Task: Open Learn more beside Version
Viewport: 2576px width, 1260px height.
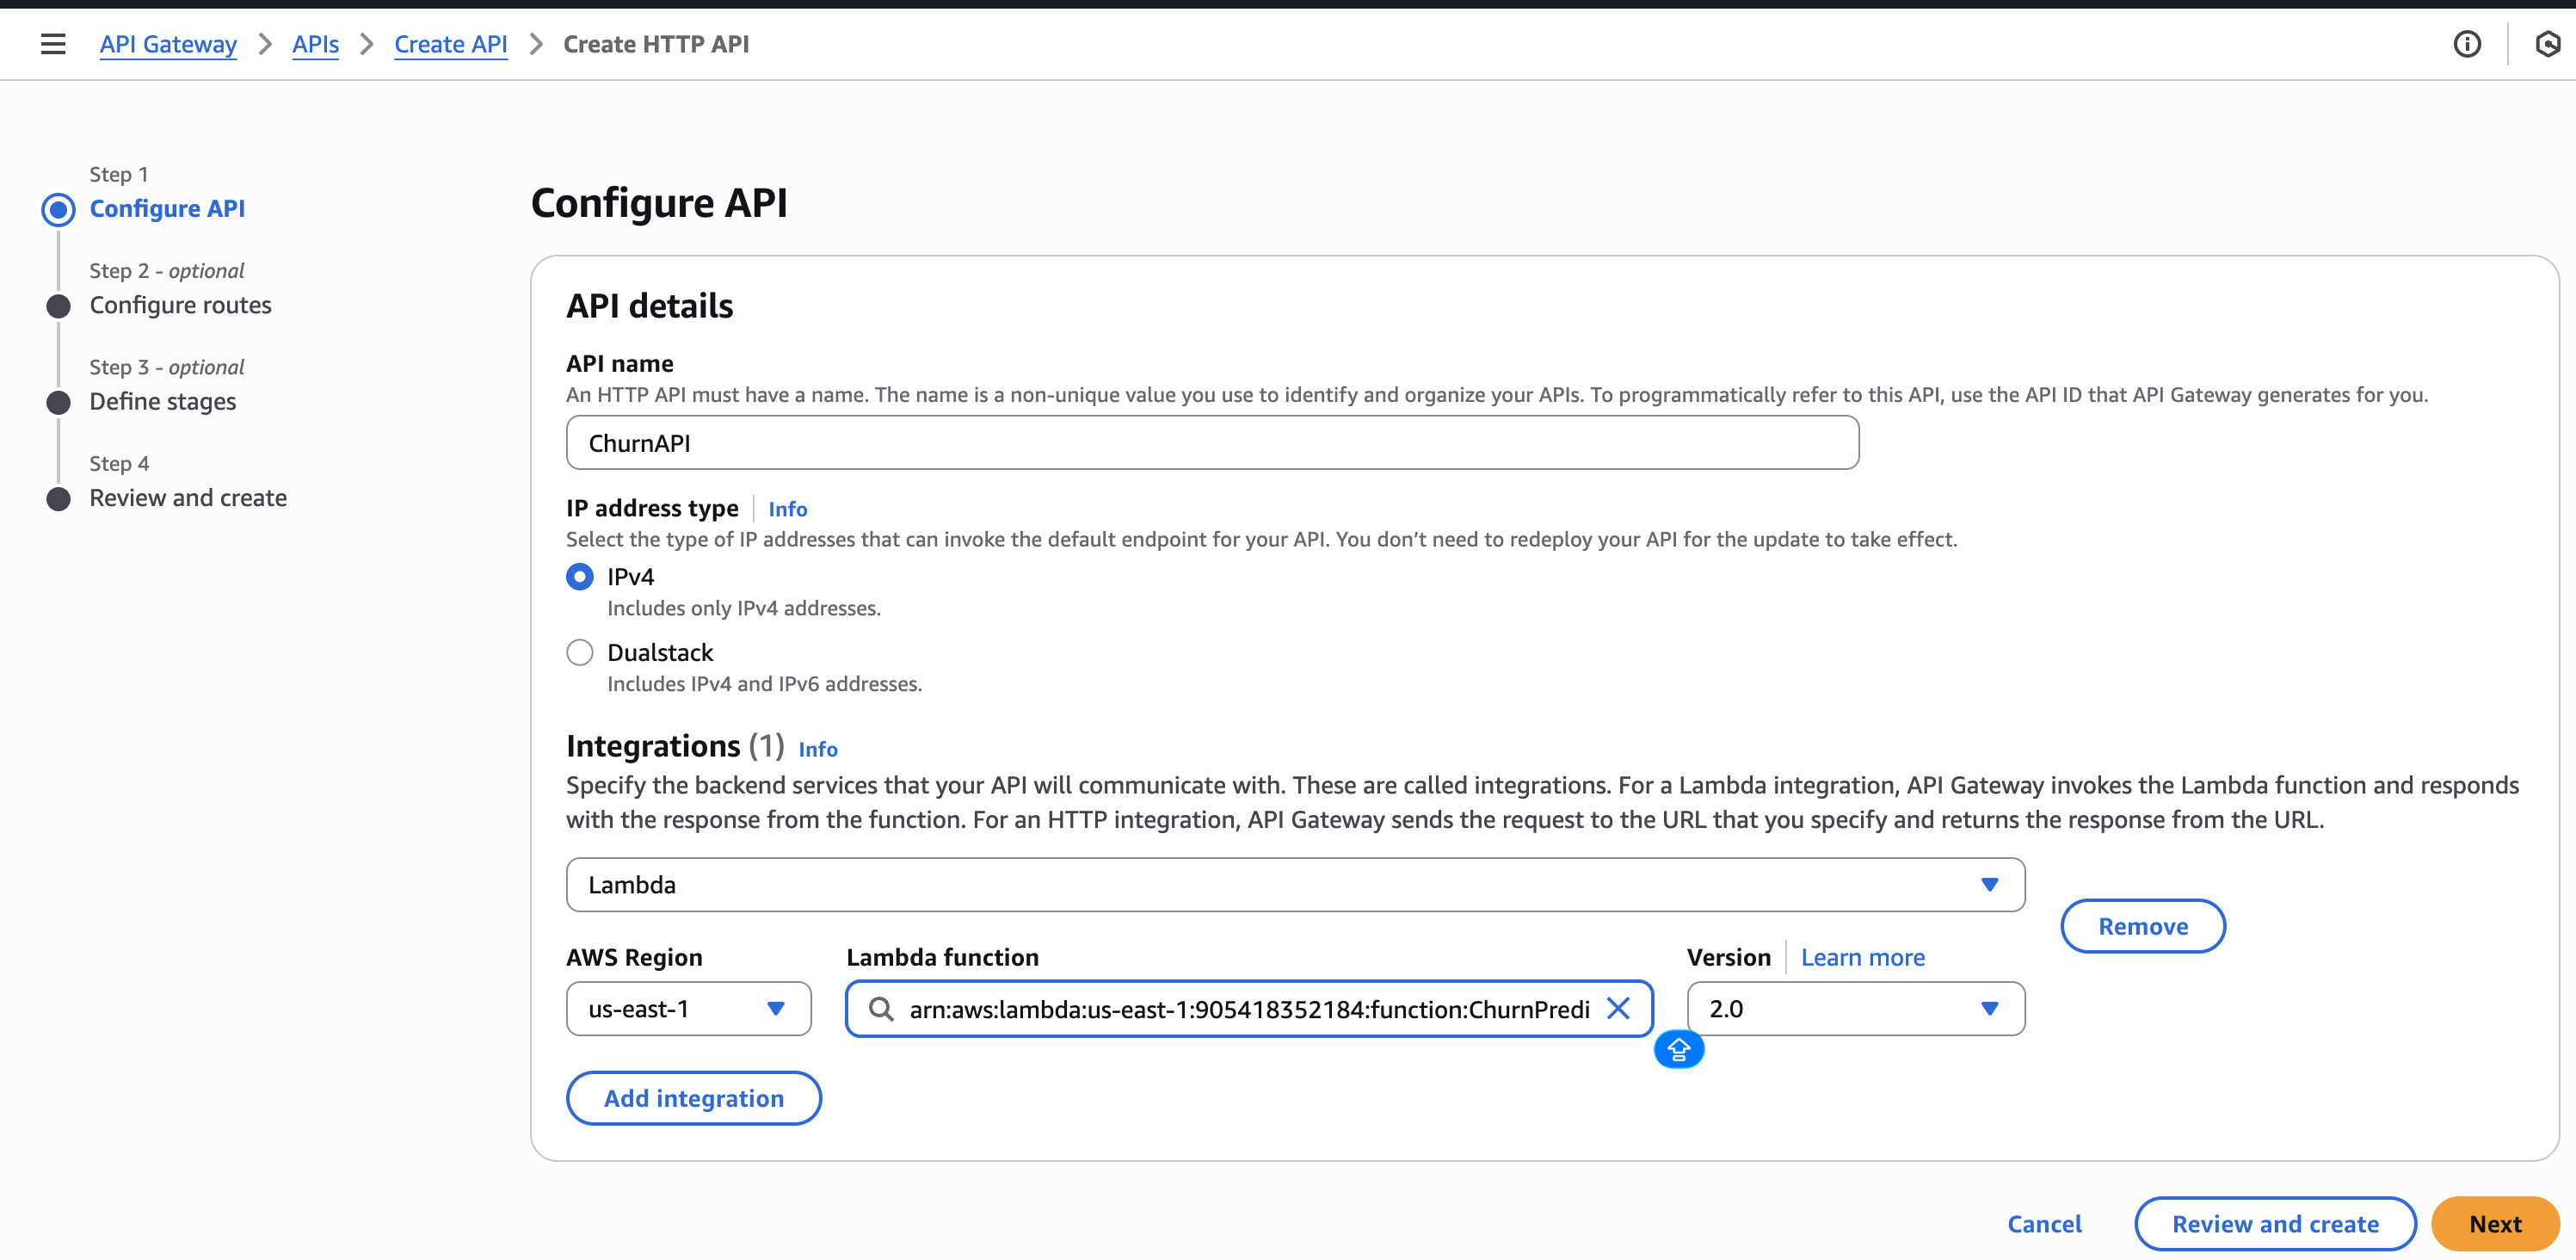Action: pos(1862,957)
